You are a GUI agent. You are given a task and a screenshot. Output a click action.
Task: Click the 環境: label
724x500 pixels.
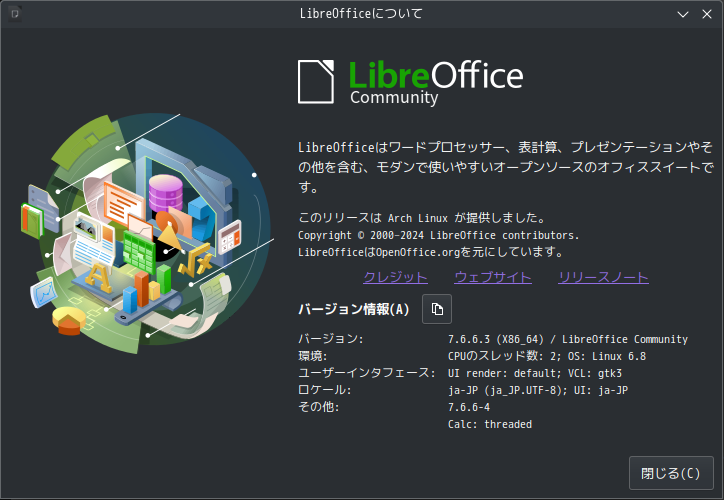coord(313,356)
